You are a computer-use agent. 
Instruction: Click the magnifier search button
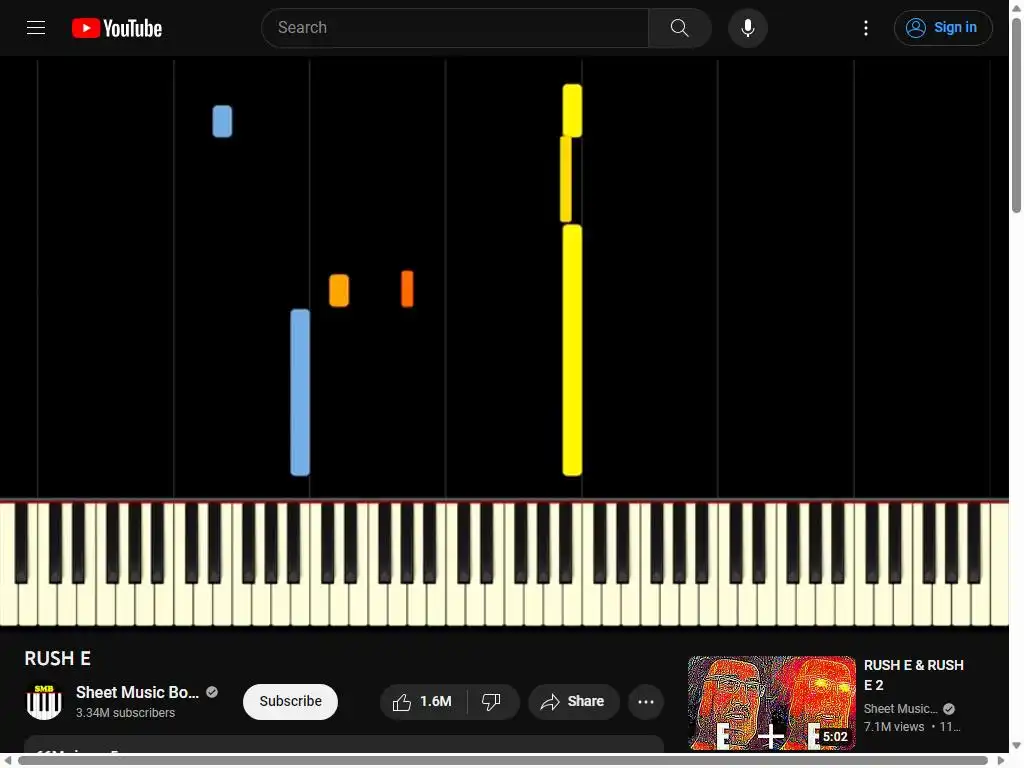point(679,28)
